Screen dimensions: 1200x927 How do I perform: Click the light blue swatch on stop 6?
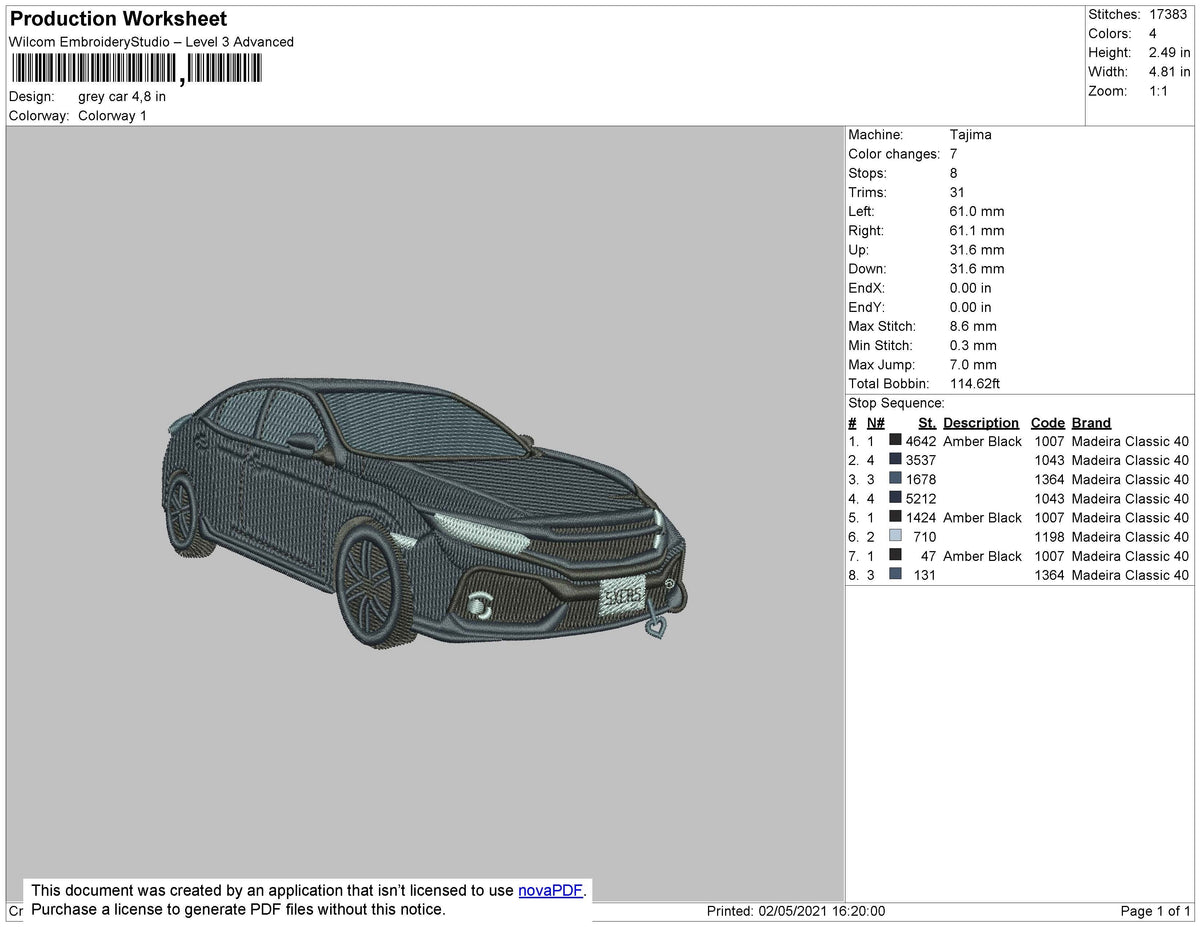[893, 537]
